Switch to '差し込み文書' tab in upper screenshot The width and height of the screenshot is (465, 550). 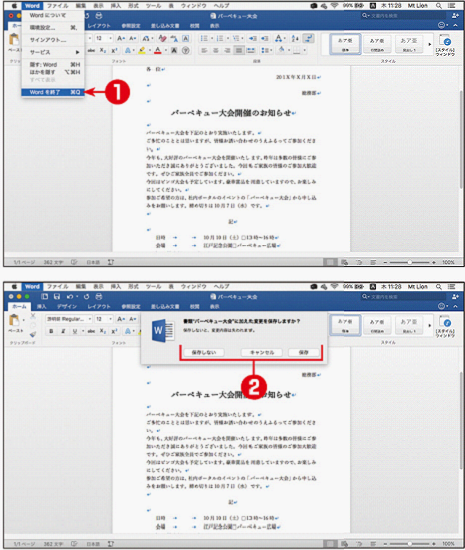point(165,26)
